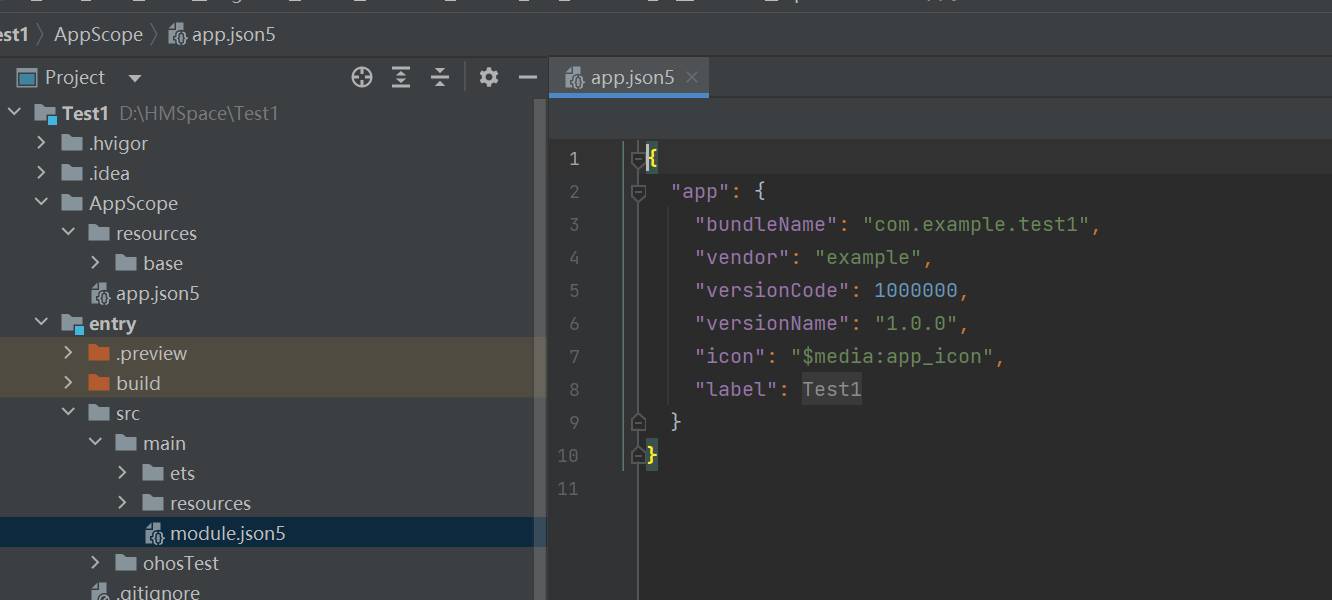Click the .idea folder icon
1332x600 pixels.
(72, 173)
